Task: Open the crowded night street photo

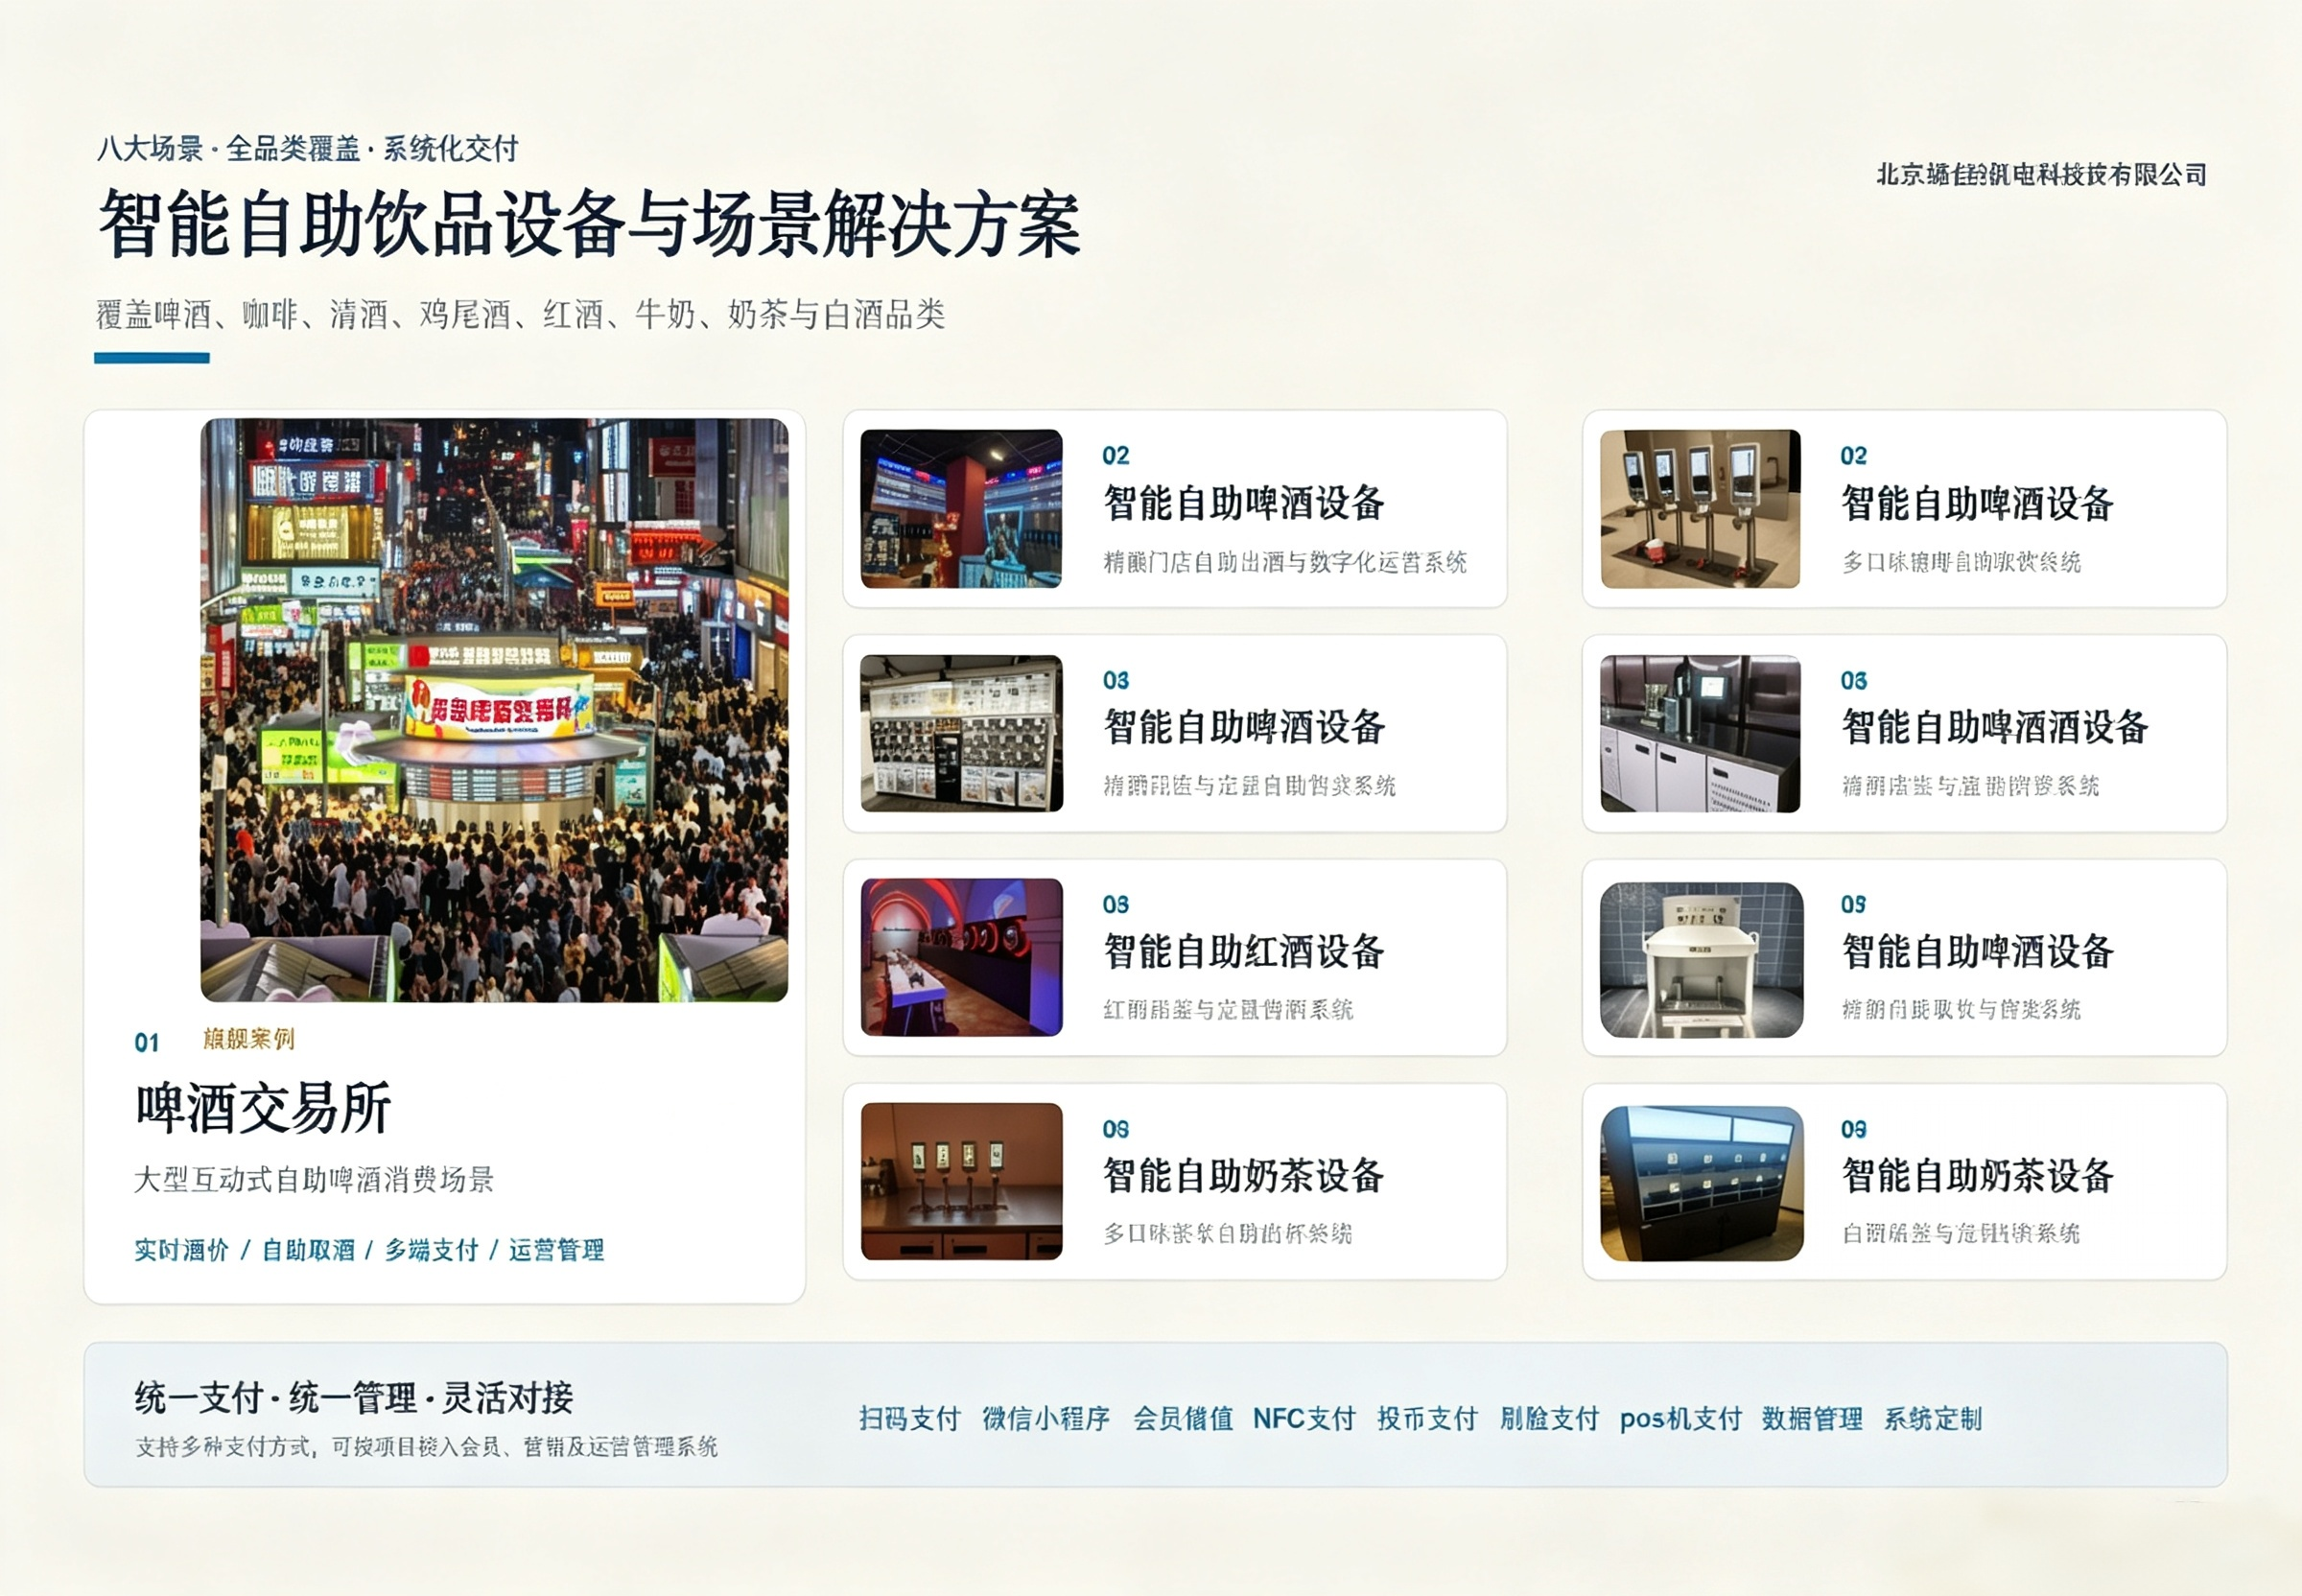Action: (x=494, y=710)
